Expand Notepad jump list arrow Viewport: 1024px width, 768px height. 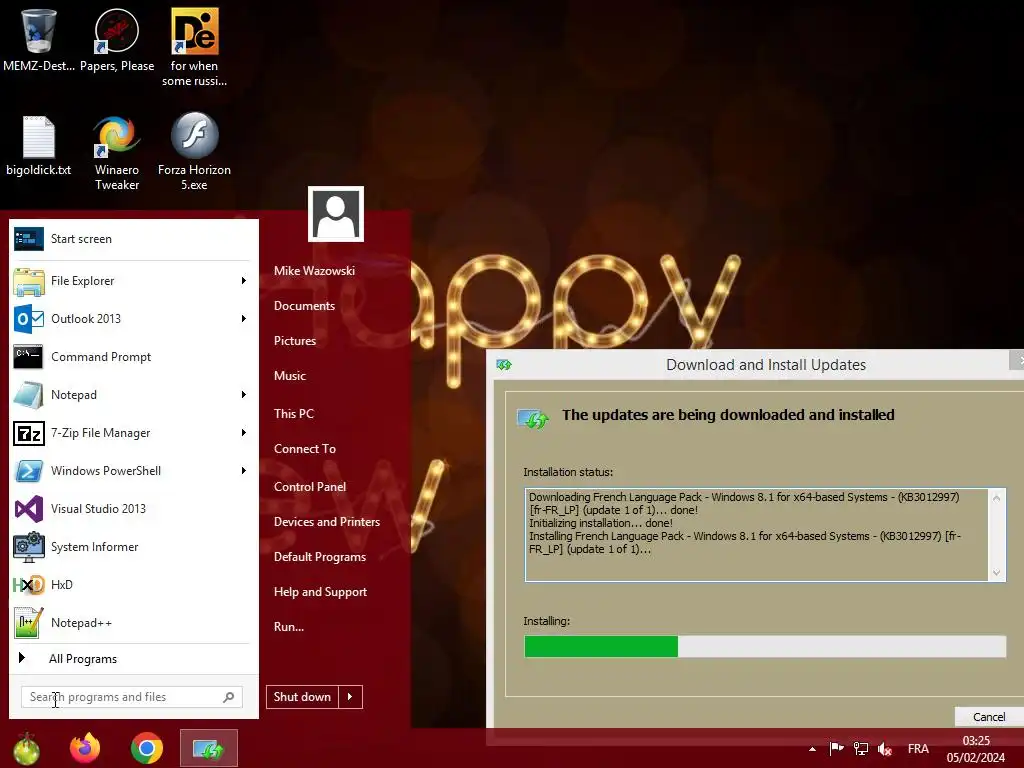coord(244,394)
